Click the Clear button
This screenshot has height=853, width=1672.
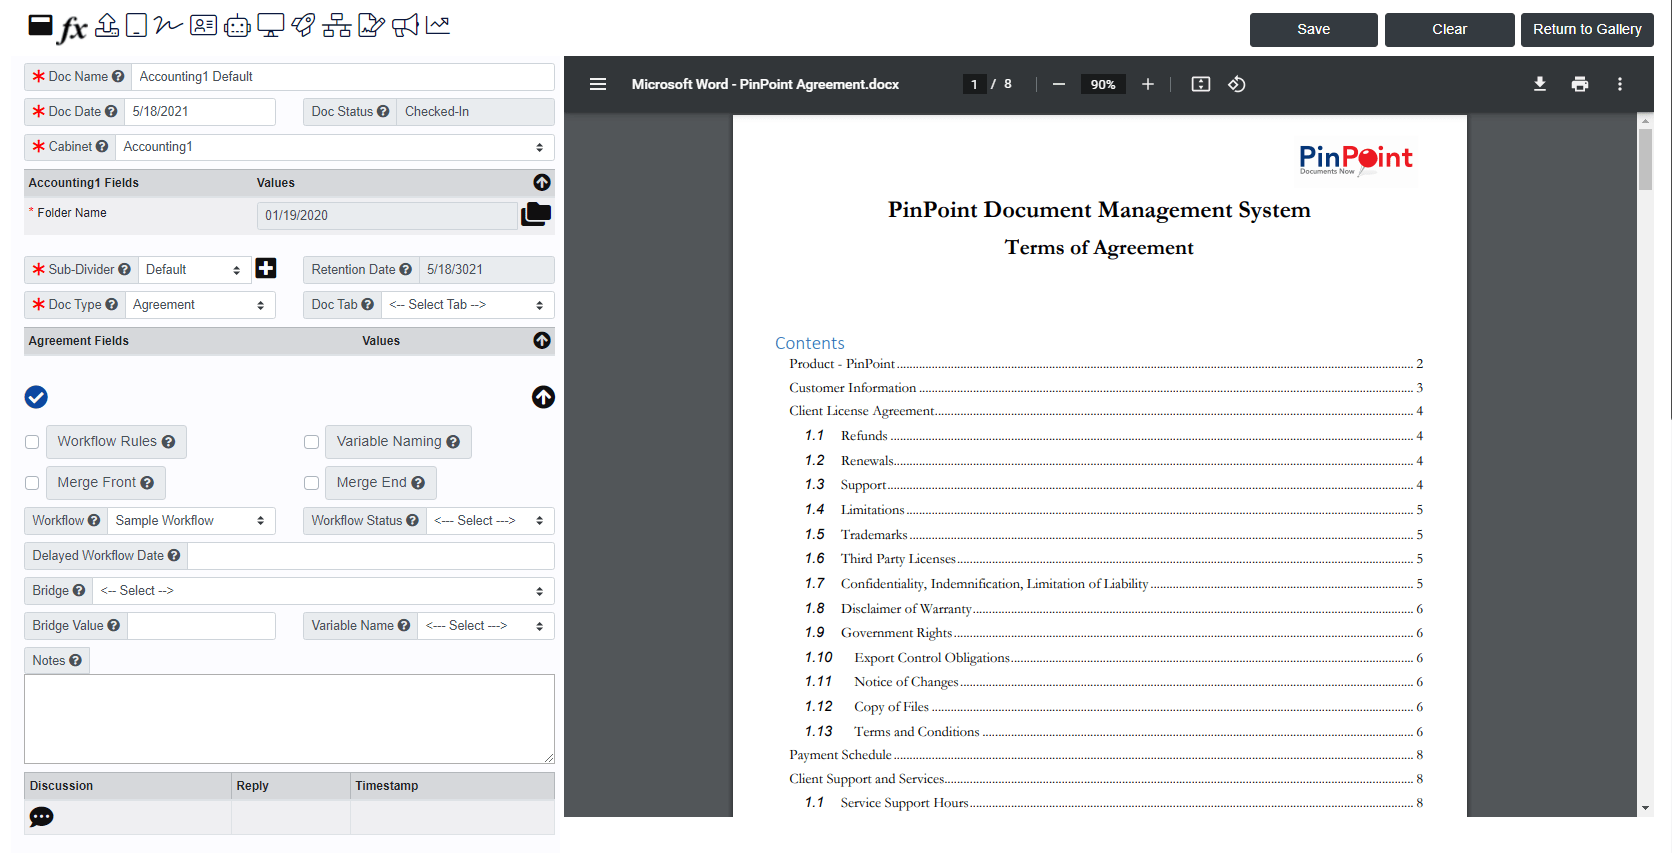tap(1450, 29)
